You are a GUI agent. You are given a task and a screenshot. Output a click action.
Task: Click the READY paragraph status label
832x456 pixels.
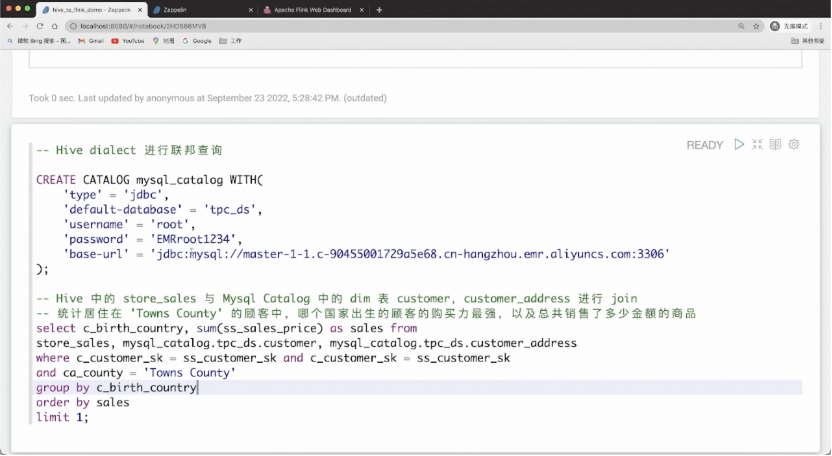click(x=705, y=145)
